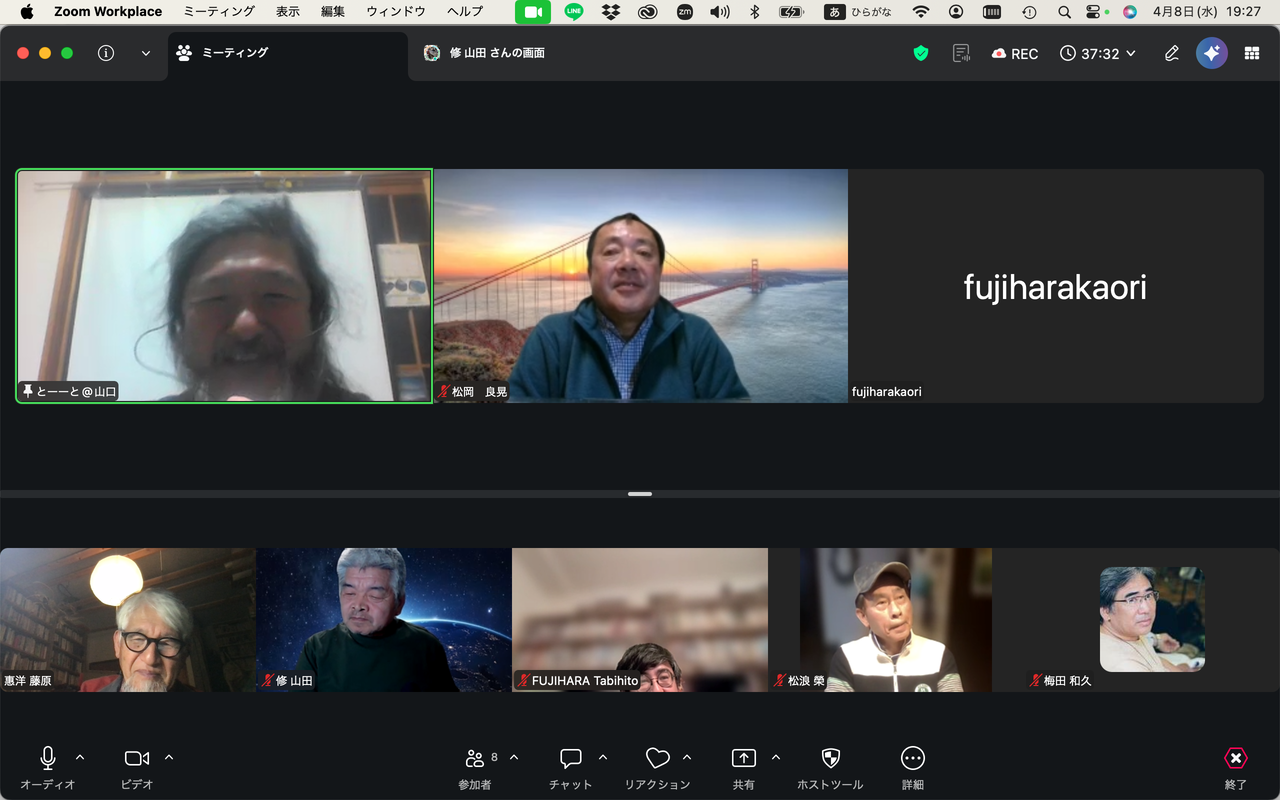The width and height of the screenshot is (1280, 800).
Task: Open the green encryption shield icon
Action: point(921,53)
